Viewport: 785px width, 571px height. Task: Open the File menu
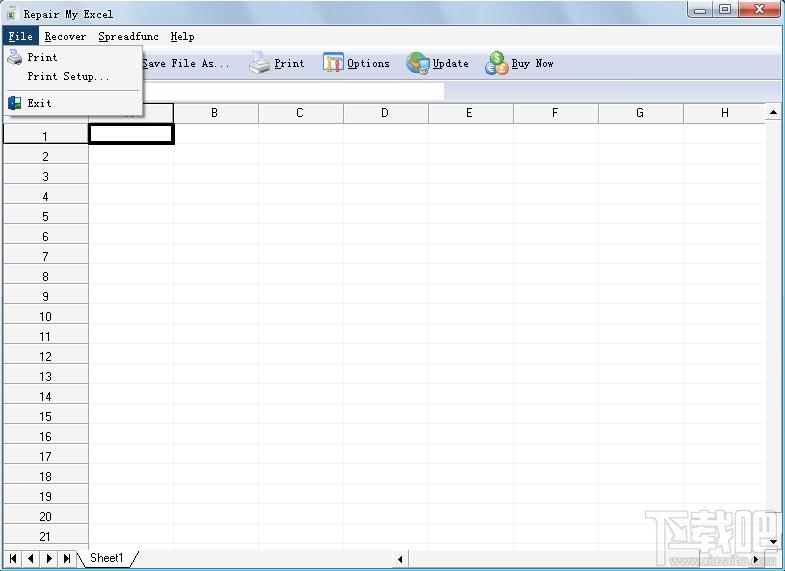point(21,37)
